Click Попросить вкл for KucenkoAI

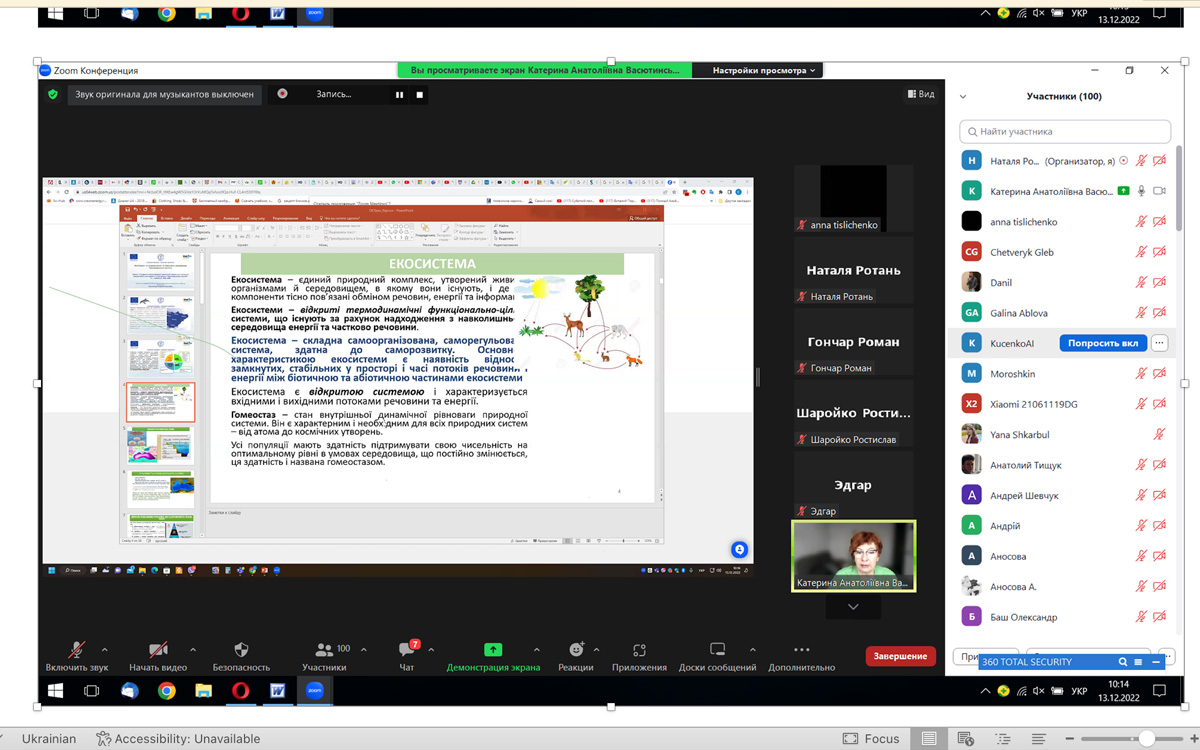pos(1102,343)
